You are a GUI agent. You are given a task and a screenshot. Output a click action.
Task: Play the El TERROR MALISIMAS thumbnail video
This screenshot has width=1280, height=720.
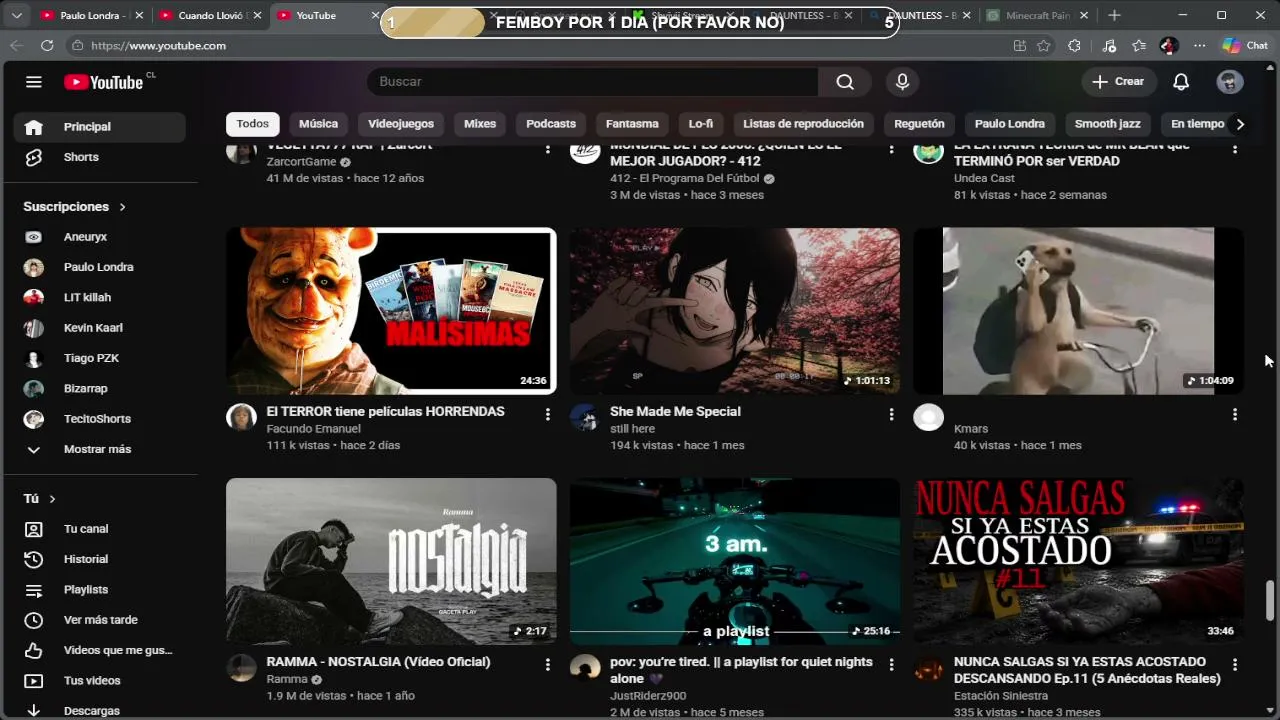click(391, 311)
